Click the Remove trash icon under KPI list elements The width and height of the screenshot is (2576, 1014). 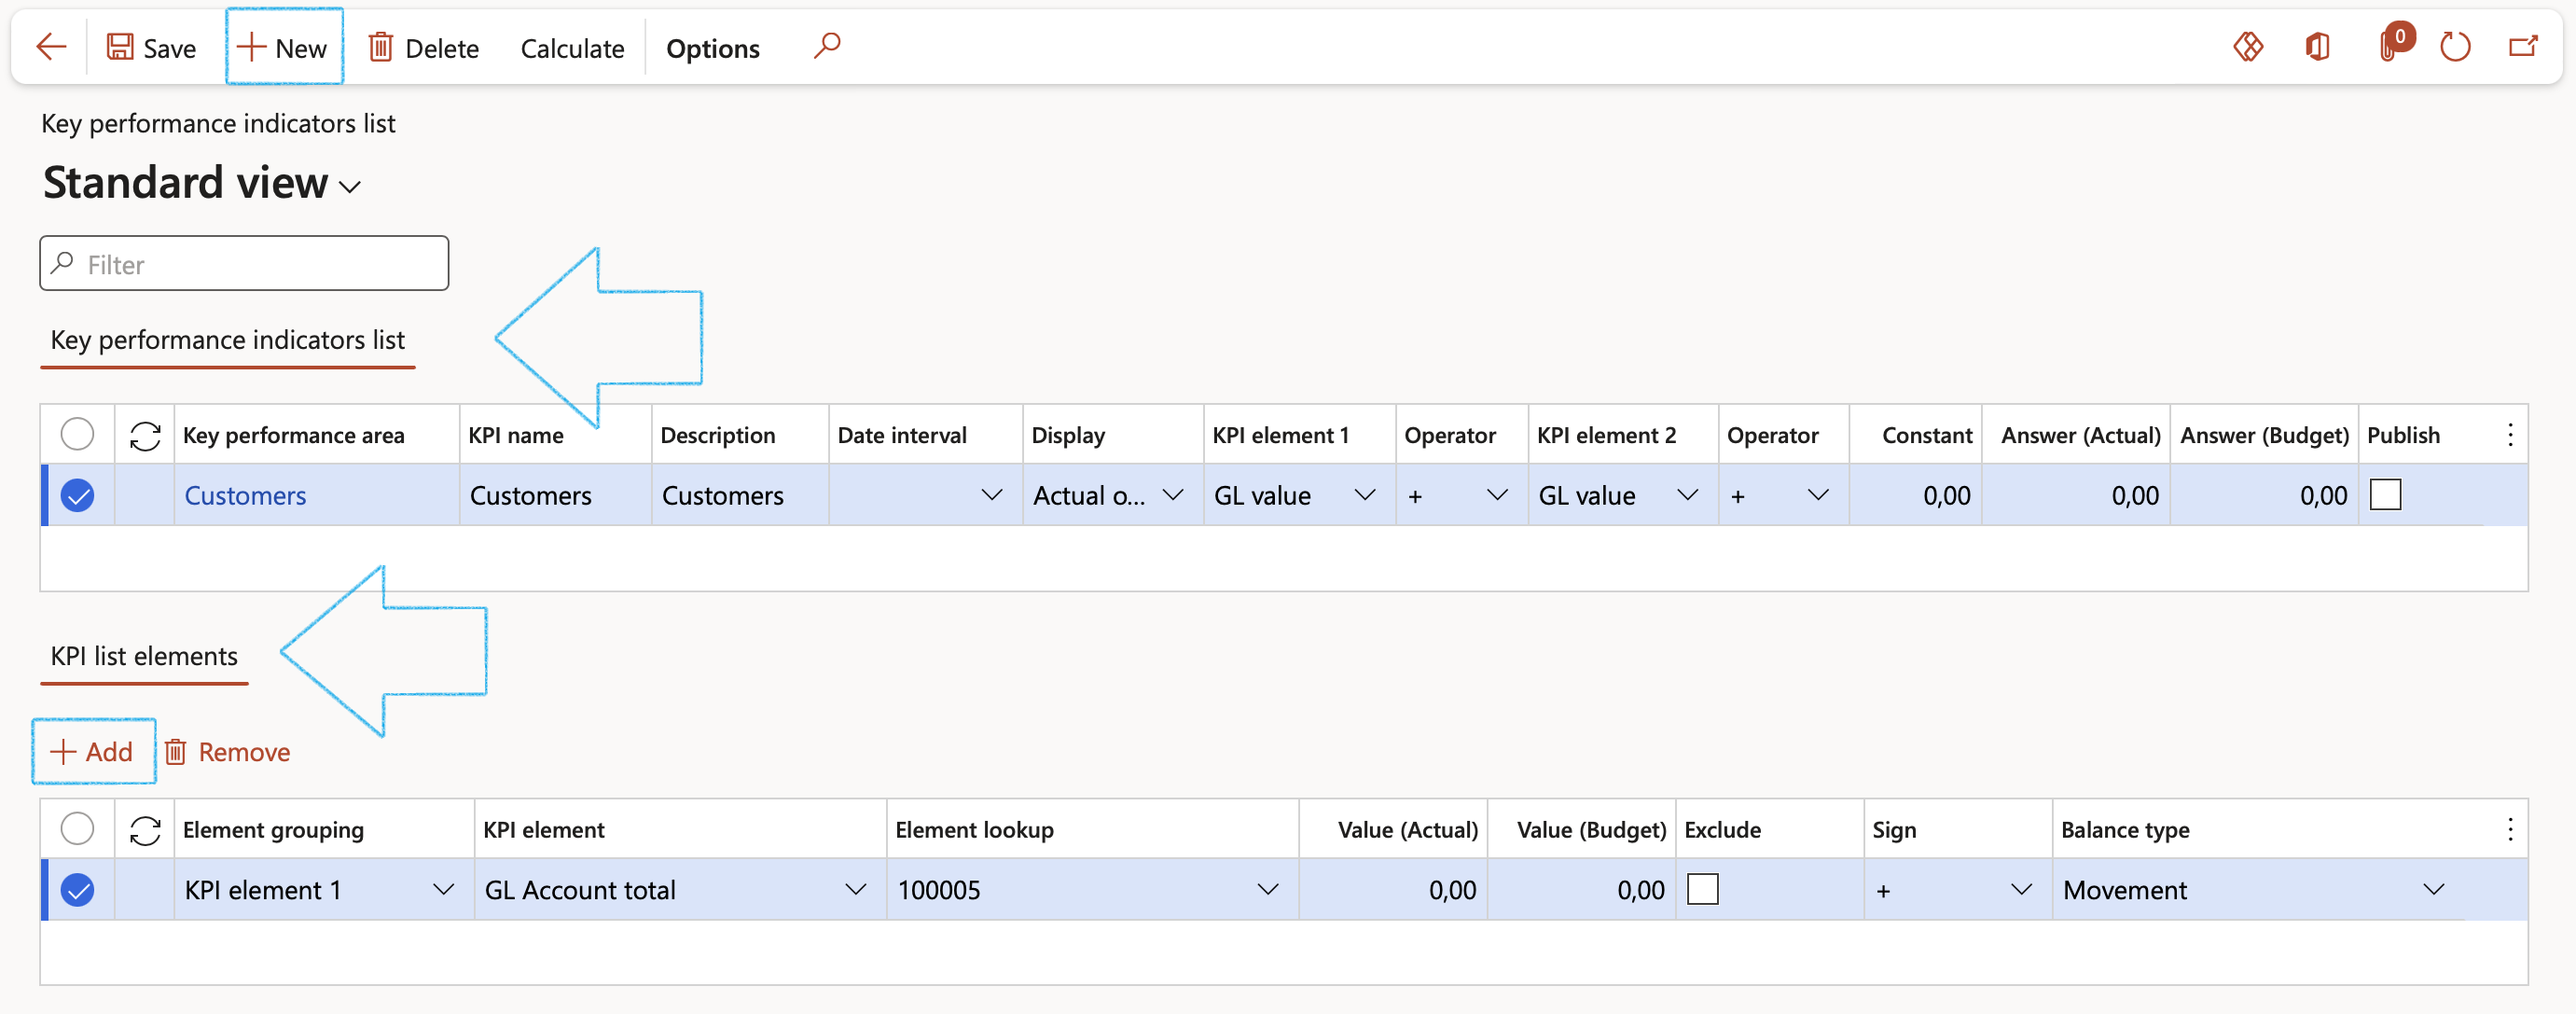point(176,752)
